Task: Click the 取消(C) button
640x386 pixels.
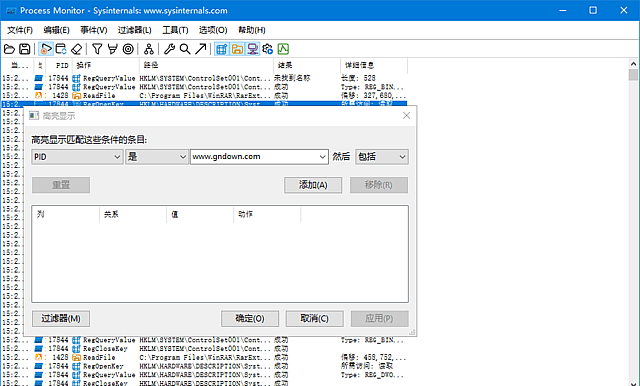Action: pyautogui.click(x=314, y=318)
